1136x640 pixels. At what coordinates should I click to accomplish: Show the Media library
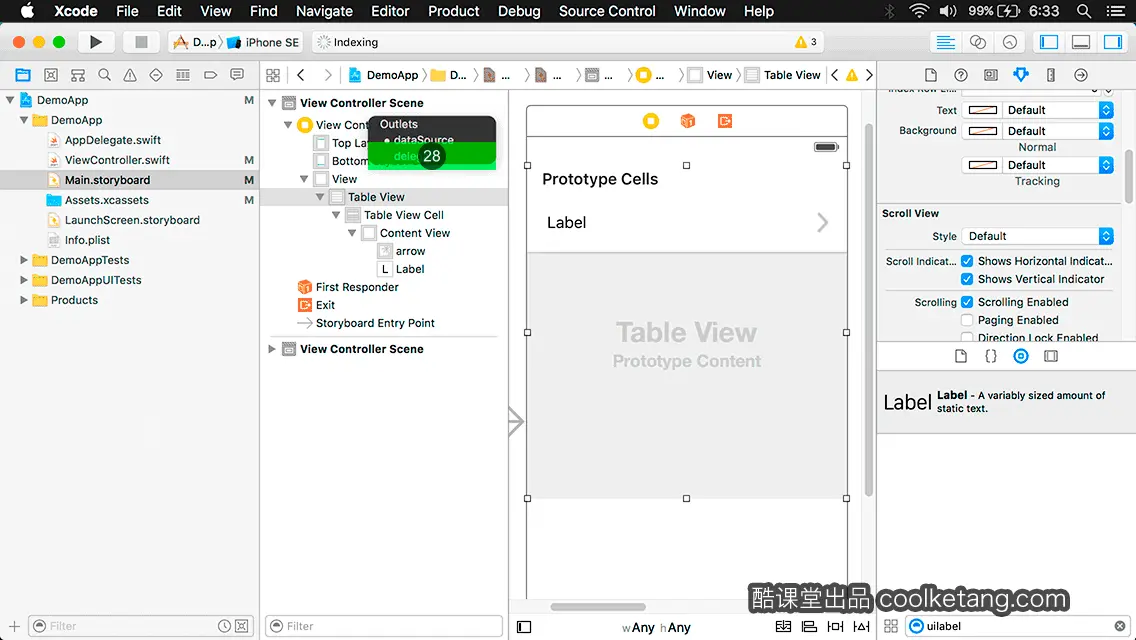point(1051,356)
